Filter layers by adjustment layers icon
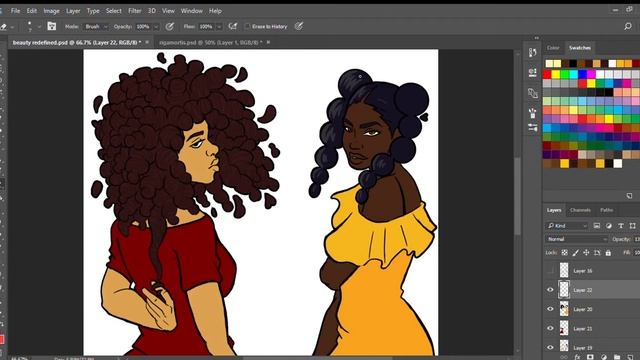 coord(609,226)
